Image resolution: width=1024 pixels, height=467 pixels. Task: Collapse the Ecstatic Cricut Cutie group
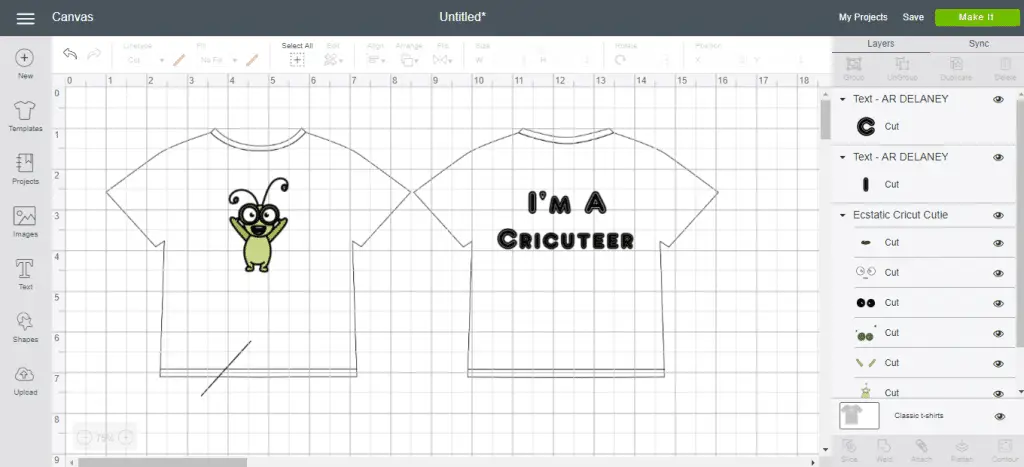(842, 216)
